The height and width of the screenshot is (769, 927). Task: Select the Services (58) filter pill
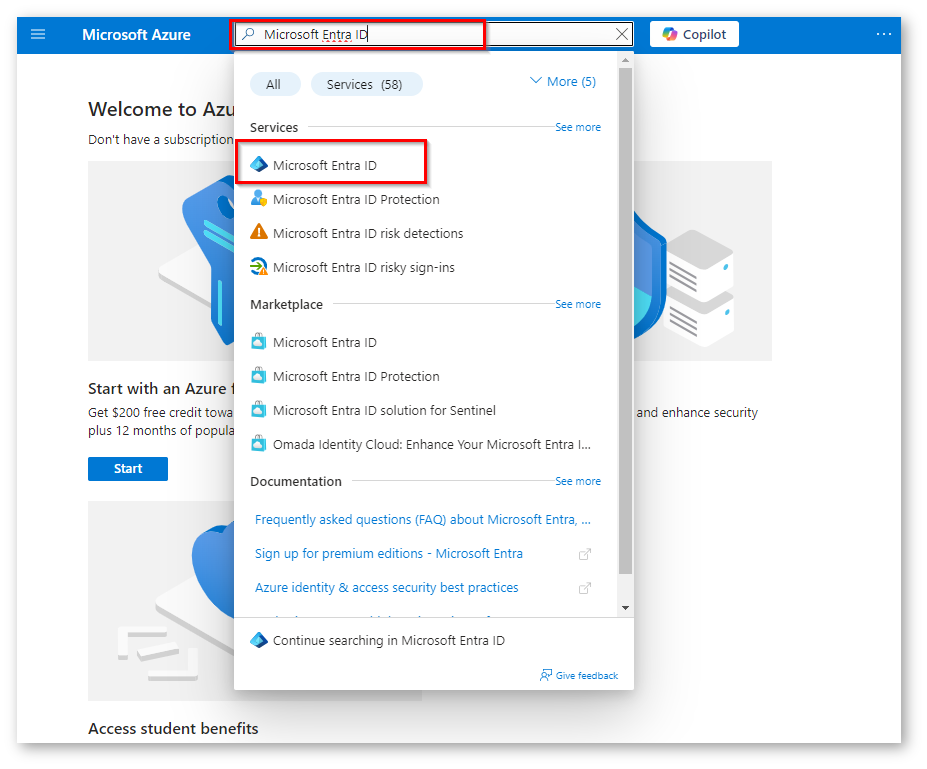pos(365,85)
